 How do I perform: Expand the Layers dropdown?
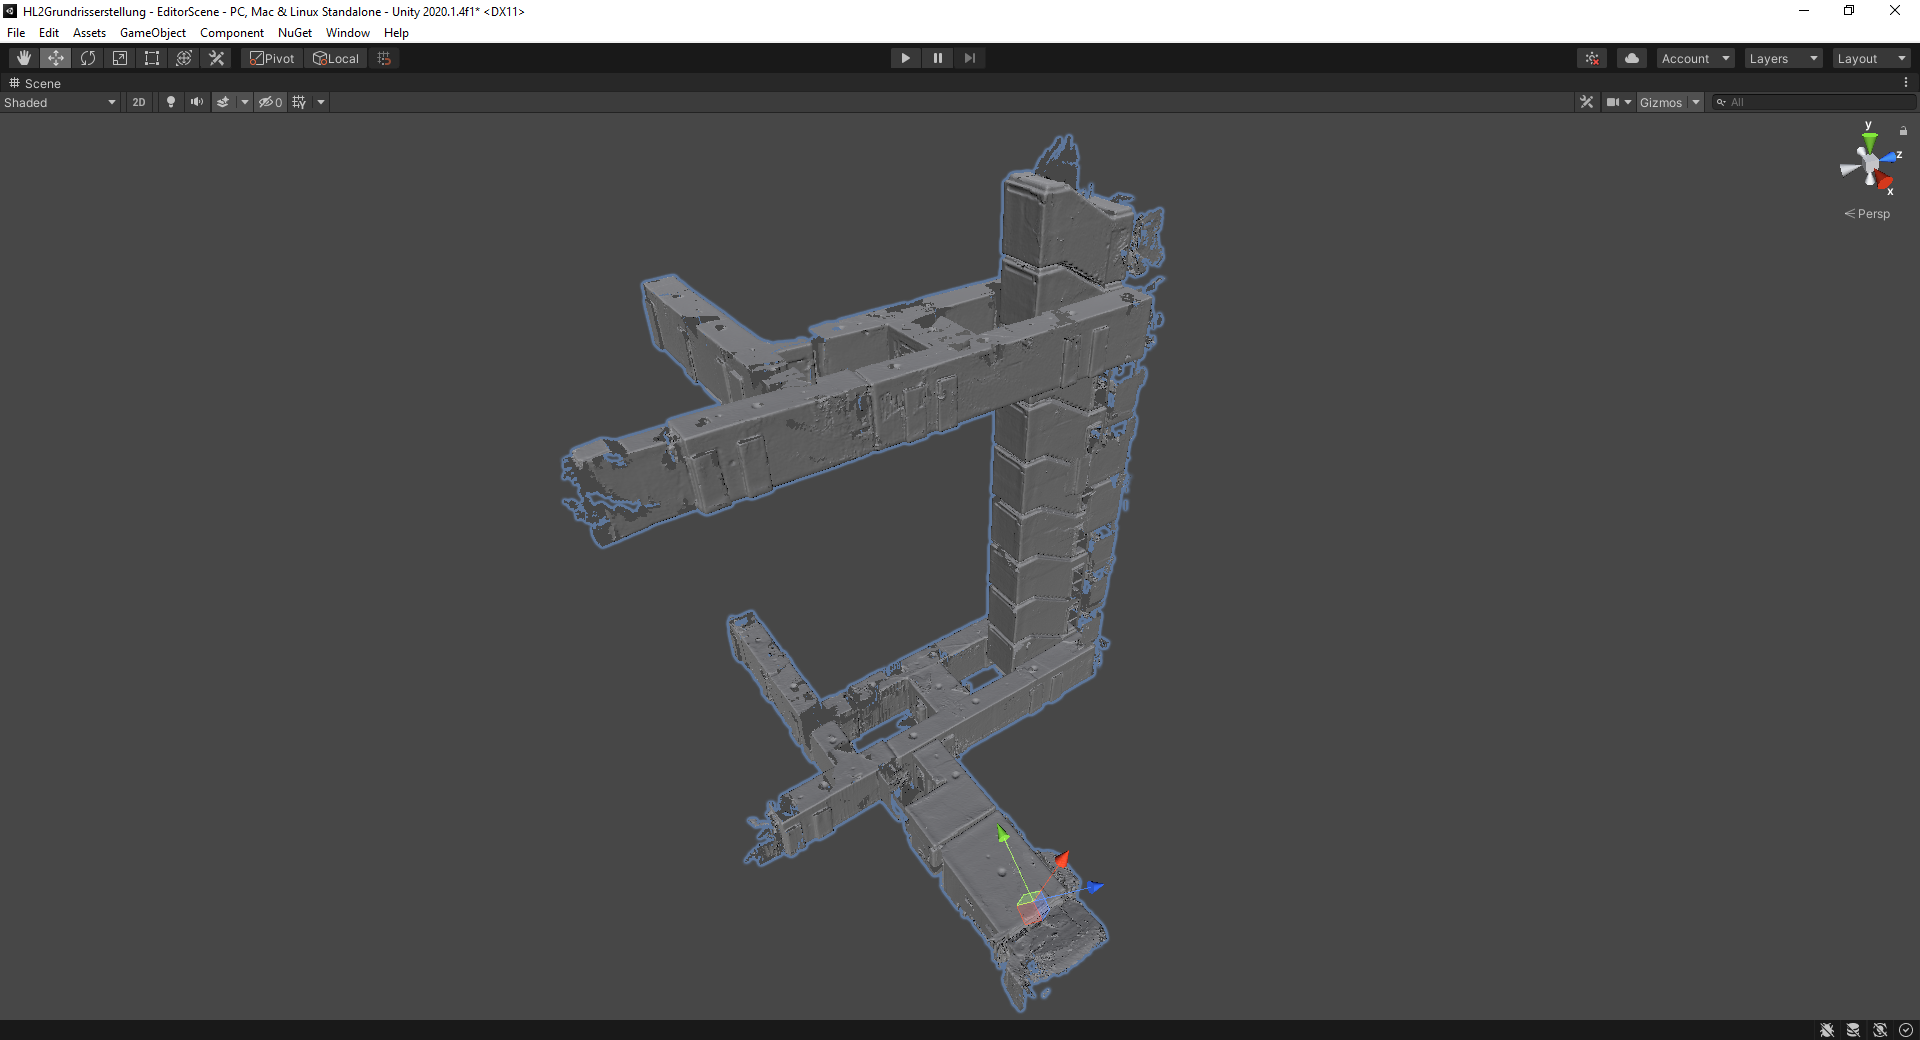tap(1783, 58)
